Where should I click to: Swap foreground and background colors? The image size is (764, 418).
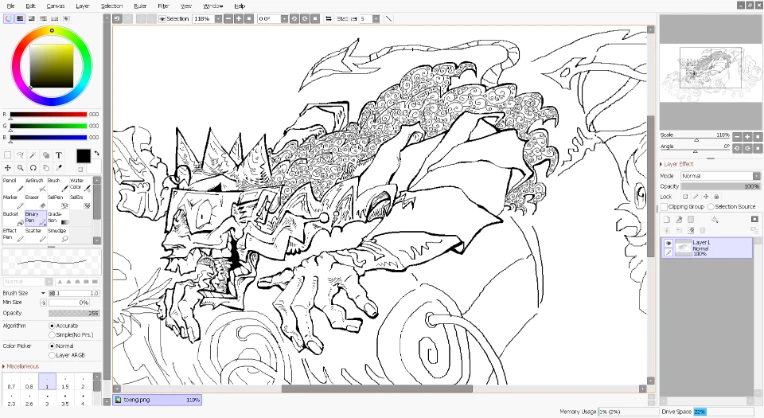pyautogui.click(x=96, y=154)
